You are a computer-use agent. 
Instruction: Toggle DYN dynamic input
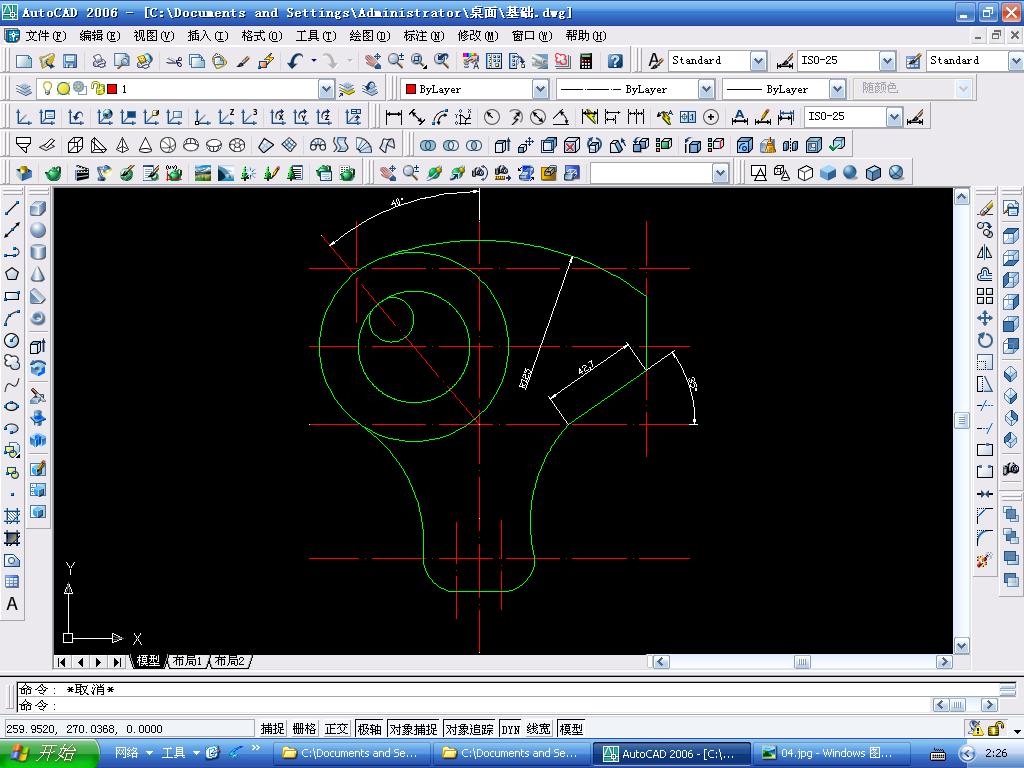coord(511,729)
